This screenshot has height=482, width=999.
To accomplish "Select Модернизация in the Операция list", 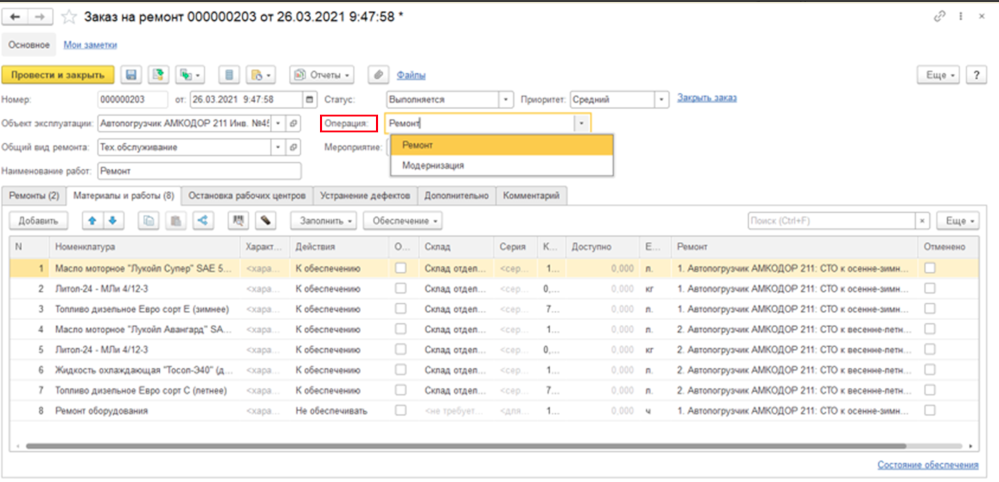I will [502, 165].
